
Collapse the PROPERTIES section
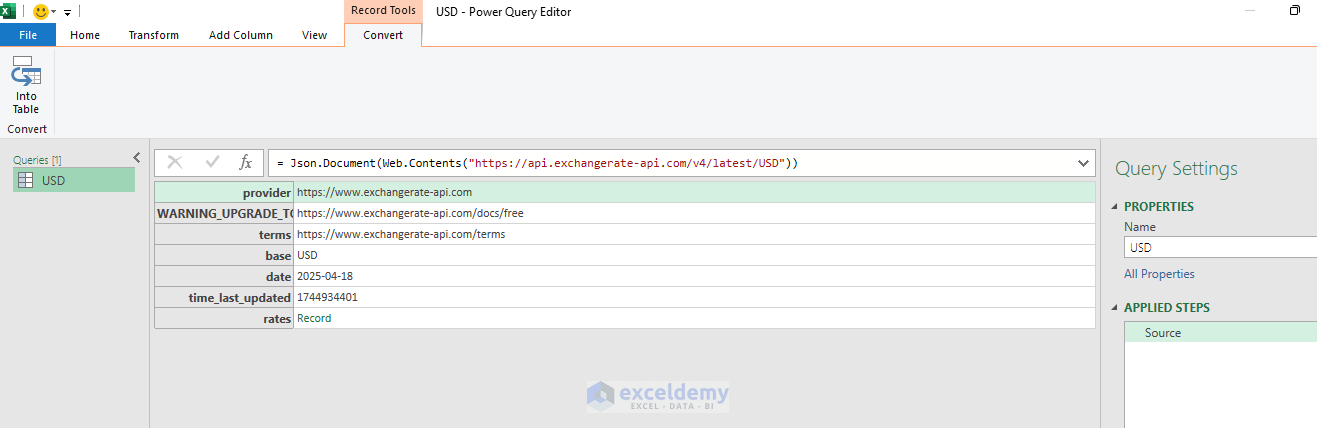point(1116,207)
